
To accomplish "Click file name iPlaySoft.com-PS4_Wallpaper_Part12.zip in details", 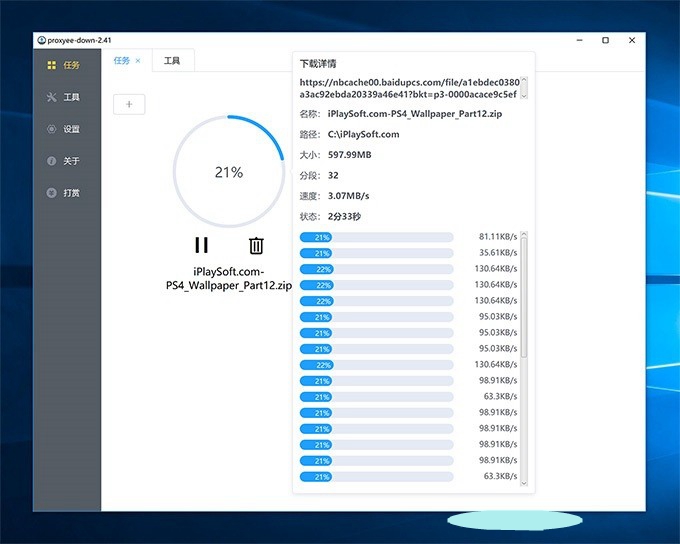I will [x=415, y=114].
